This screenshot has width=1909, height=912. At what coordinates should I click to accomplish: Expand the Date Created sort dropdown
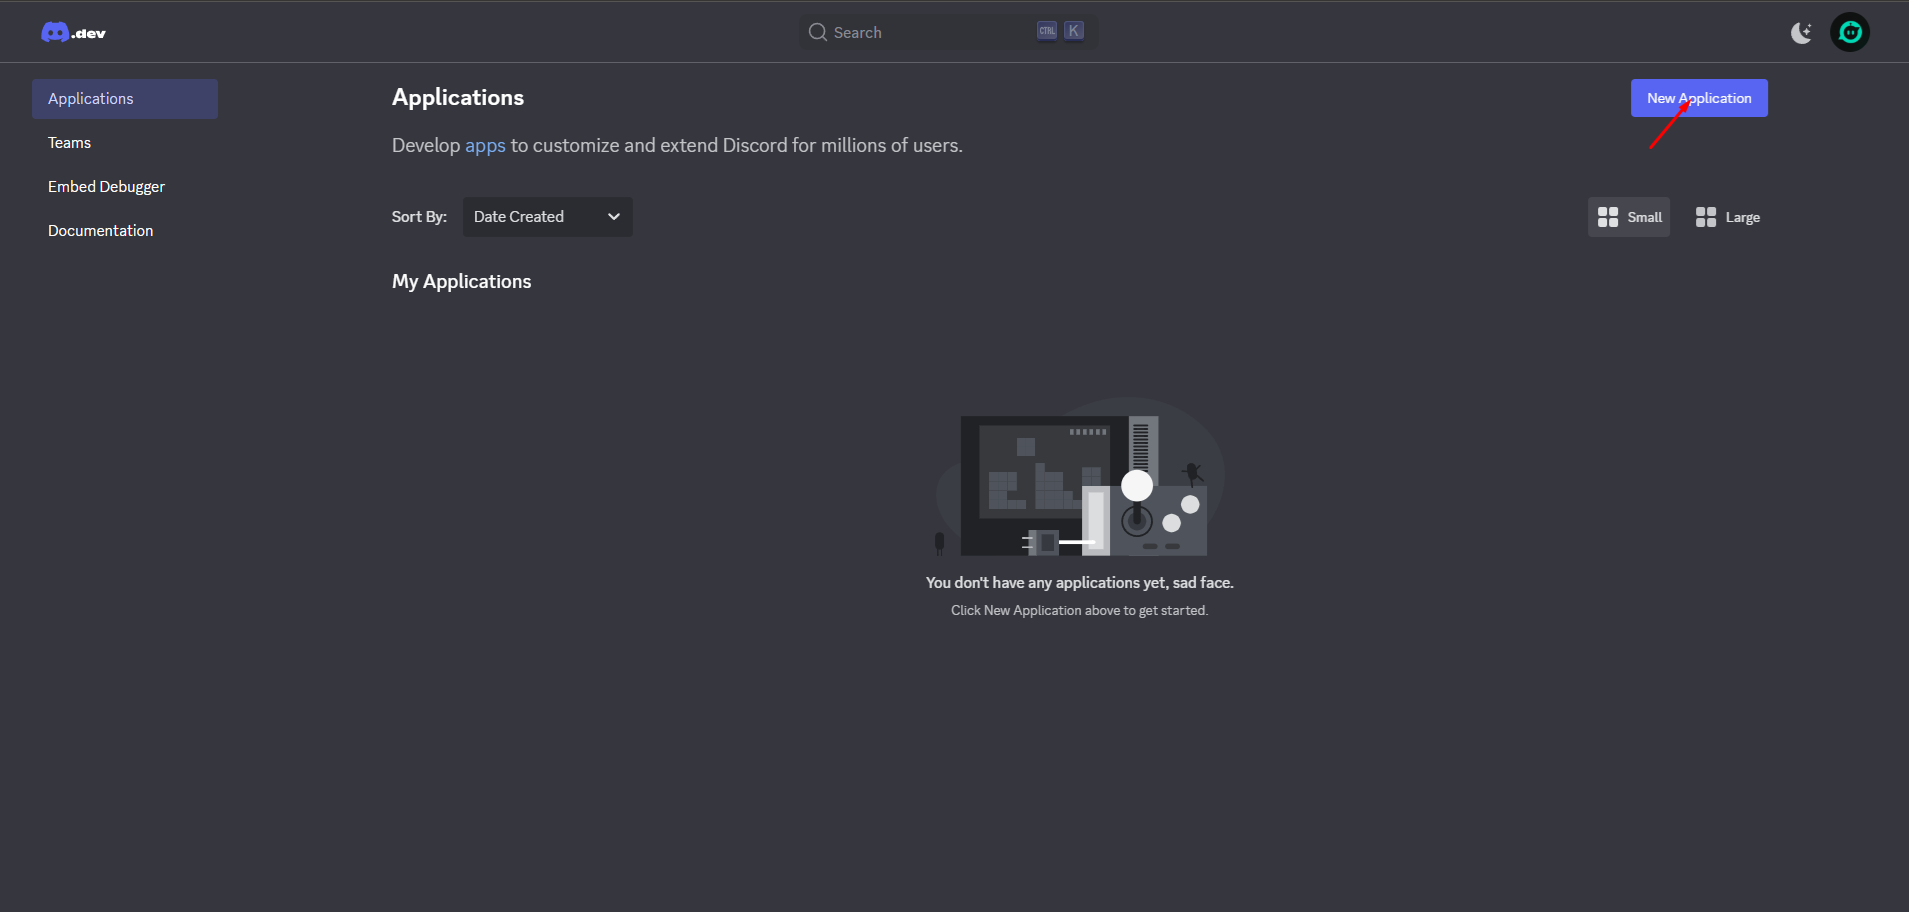pos(547,217)
